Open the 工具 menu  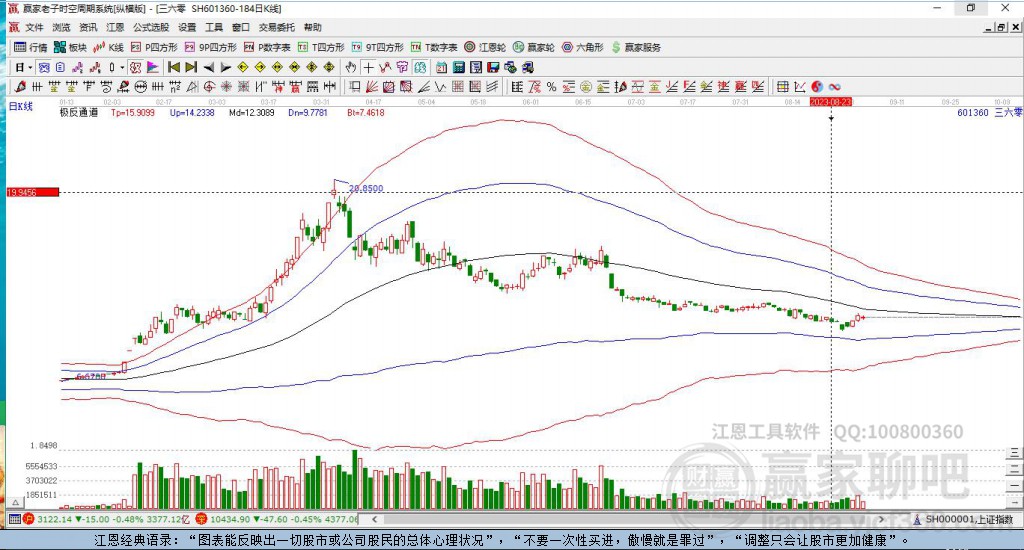[214, 27]
